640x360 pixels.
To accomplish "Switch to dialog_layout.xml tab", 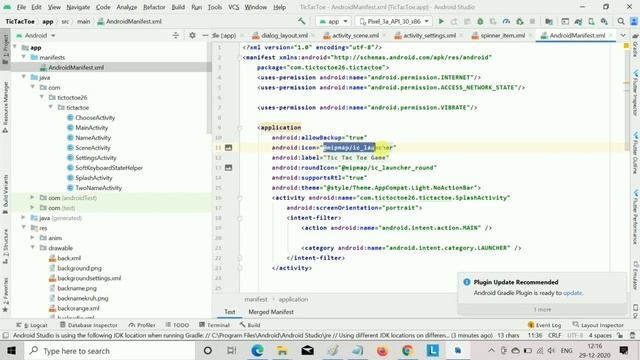I will 284,36.
